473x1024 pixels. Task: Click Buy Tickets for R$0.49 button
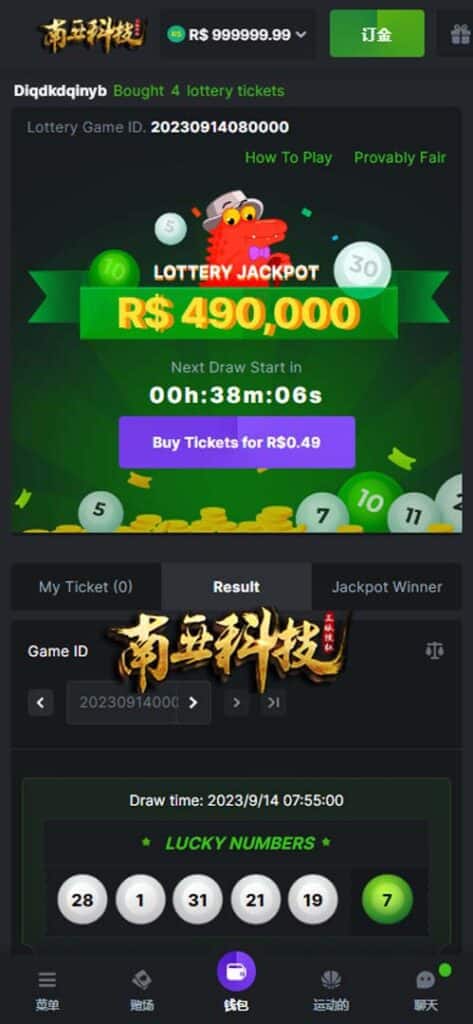(x=236, y=442)
